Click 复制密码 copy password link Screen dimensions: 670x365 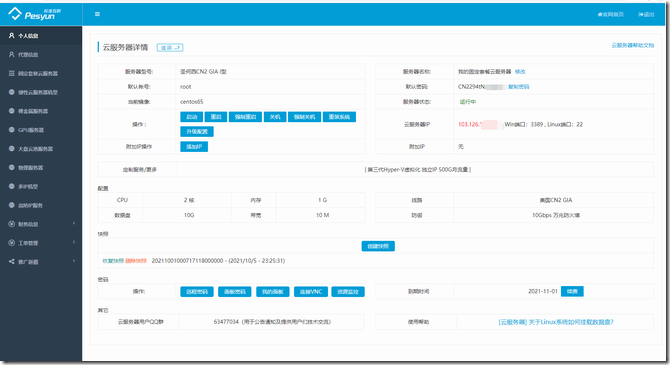click(518, 86)
